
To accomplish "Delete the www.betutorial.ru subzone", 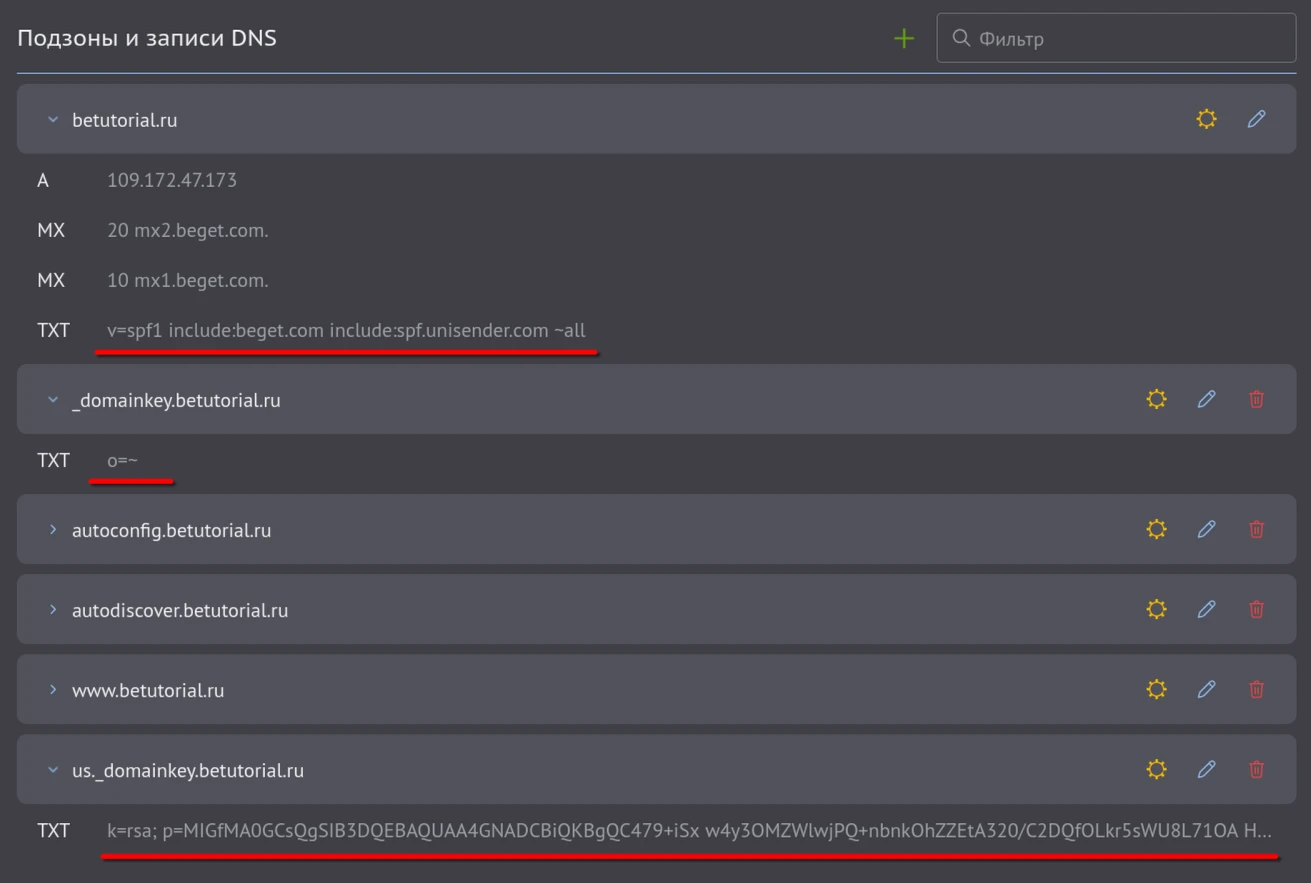I will click(1256, 689).
